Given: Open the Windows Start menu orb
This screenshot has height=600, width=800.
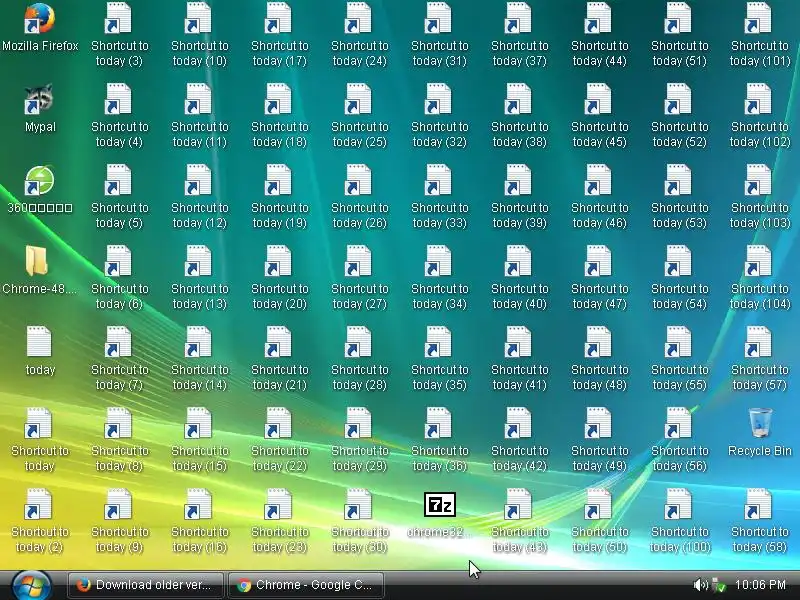Looking at the screenshot, I should [x=31, y=585].
